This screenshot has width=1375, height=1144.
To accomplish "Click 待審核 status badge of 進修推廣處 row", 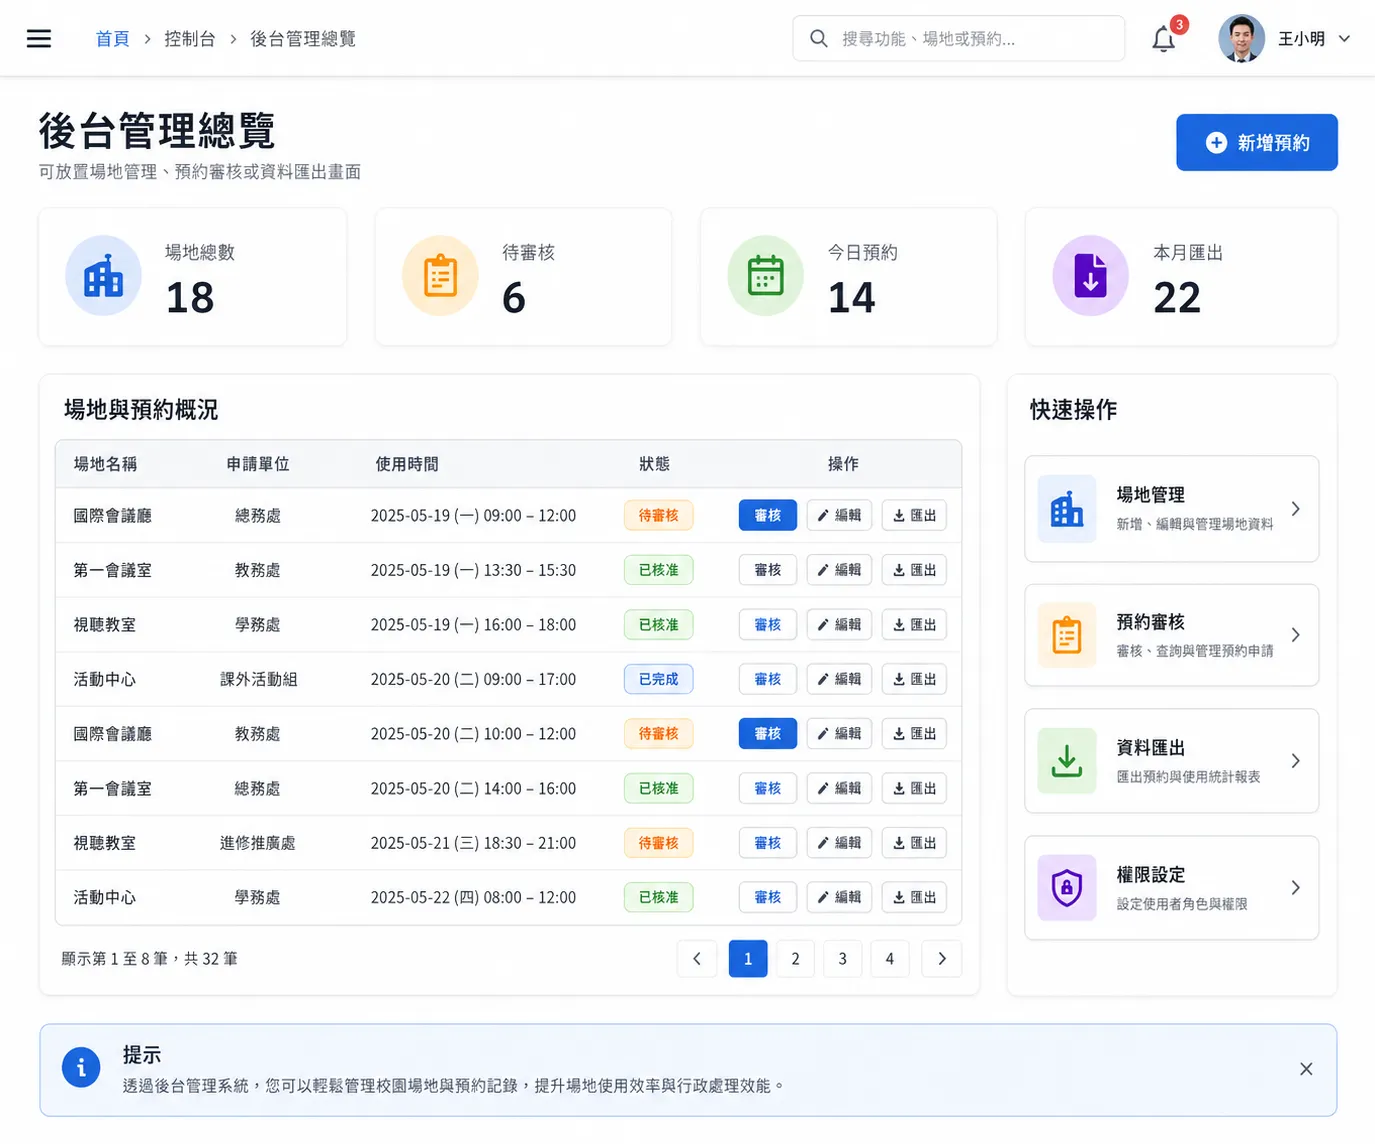I will [x=658, y=843].
